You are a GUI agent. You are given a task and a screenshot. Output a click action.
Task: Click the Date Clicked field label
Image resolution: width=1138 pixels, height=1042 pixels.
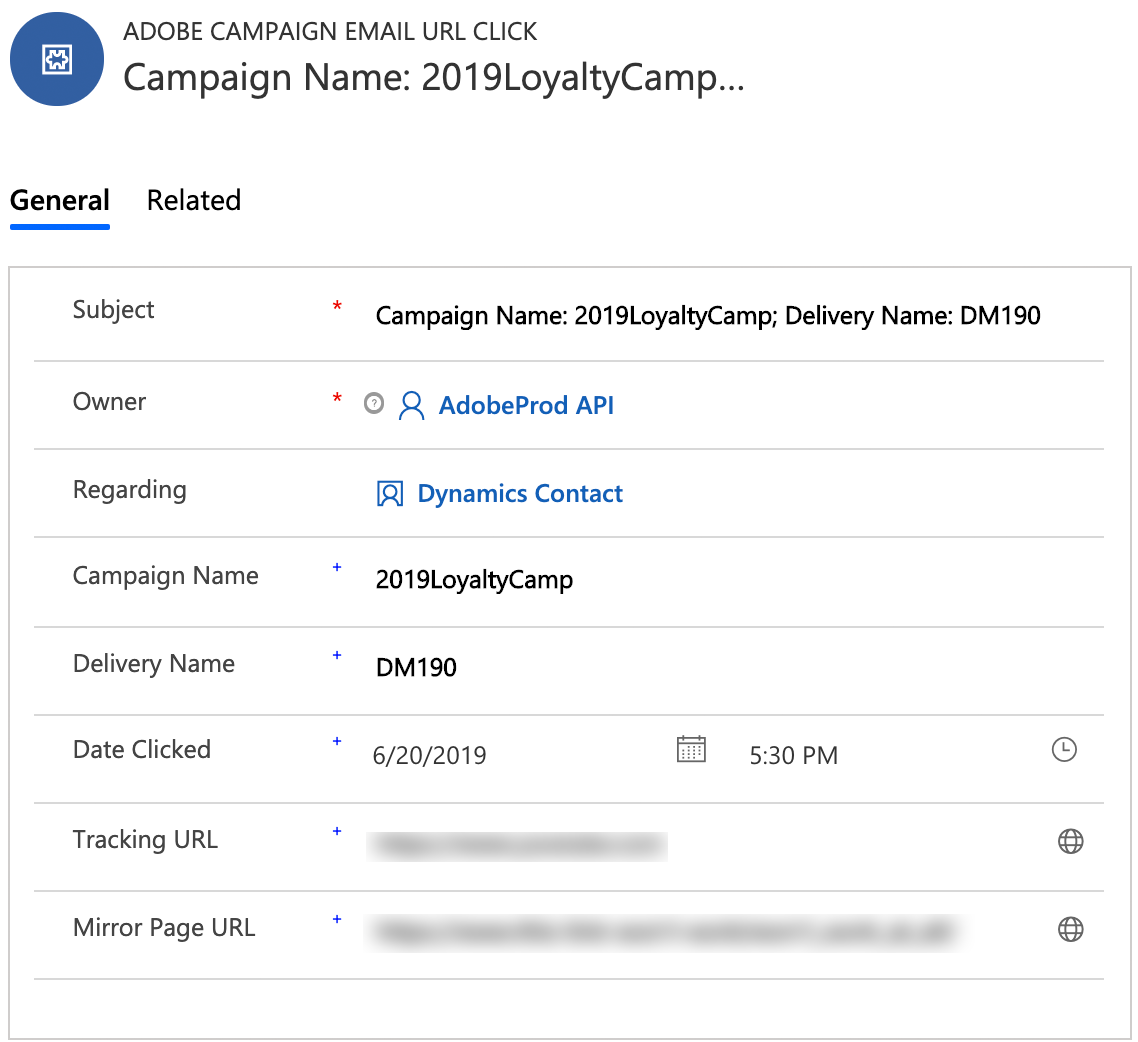(x=142, y=750)
